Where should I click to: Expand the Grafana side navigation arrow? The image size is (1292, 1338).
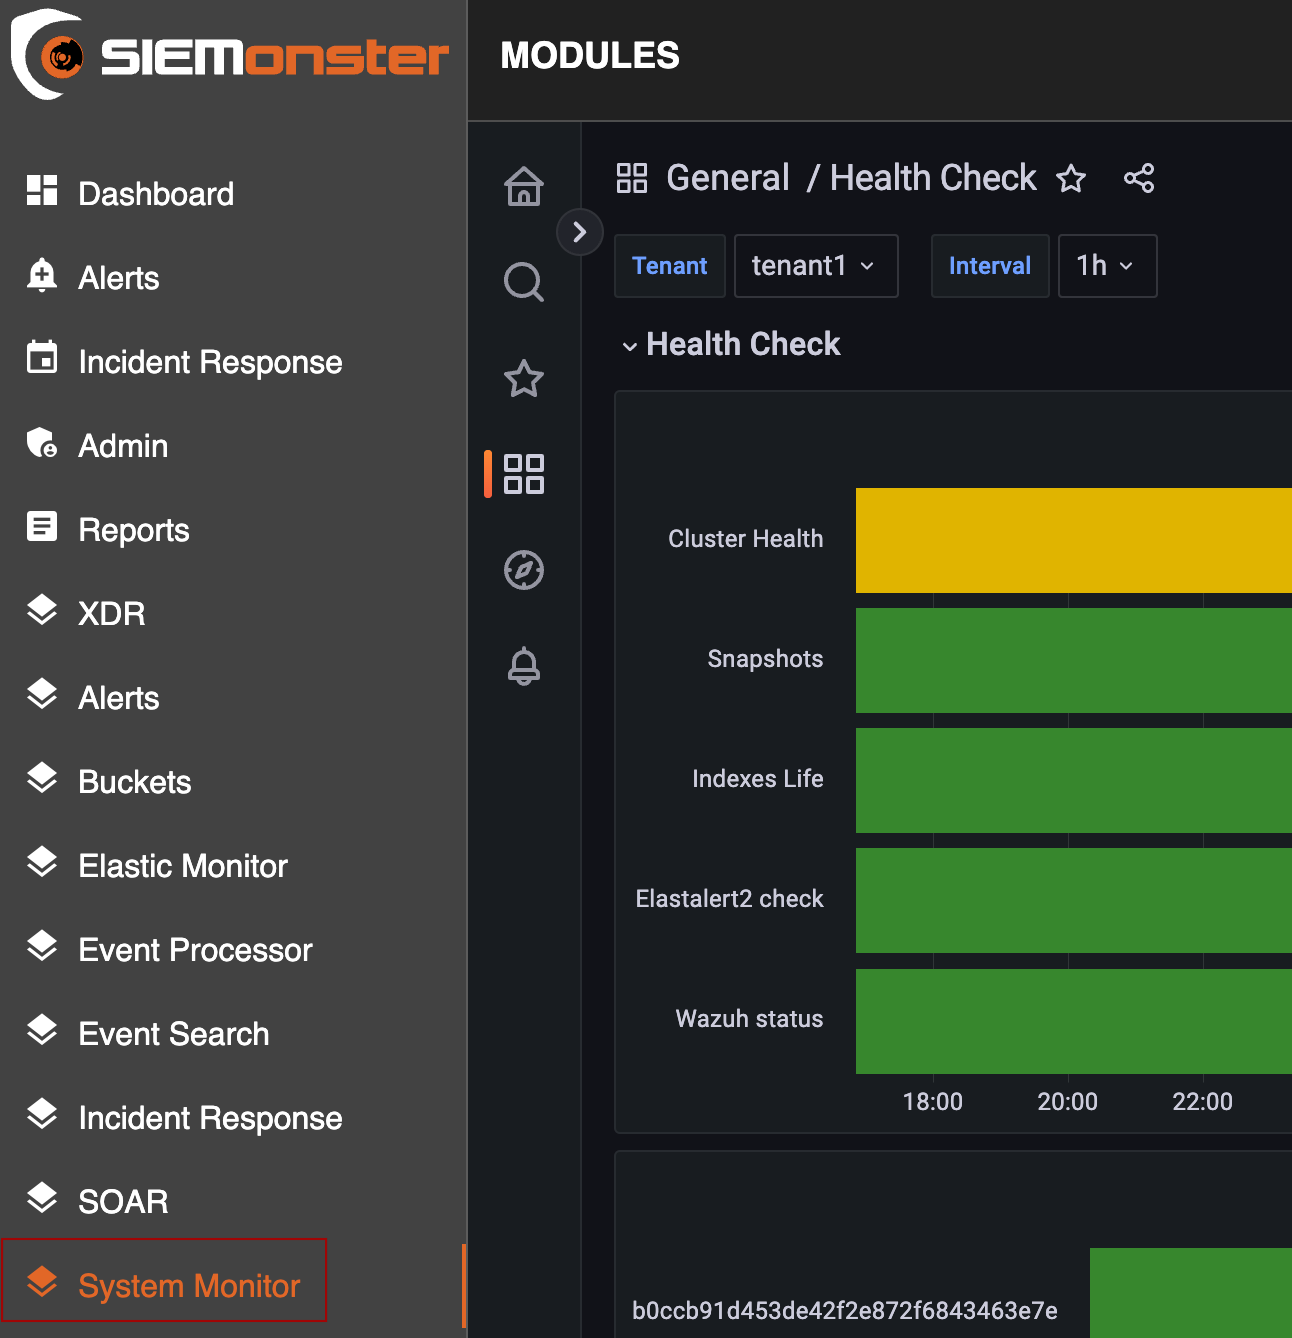point(579,232)
